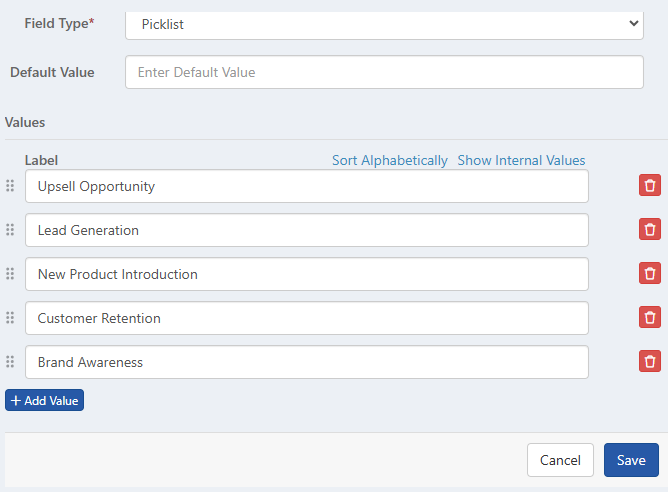Click drag handle for Brand Awareness
This screenshot has width=668, height=492.
tap(10, 362)
